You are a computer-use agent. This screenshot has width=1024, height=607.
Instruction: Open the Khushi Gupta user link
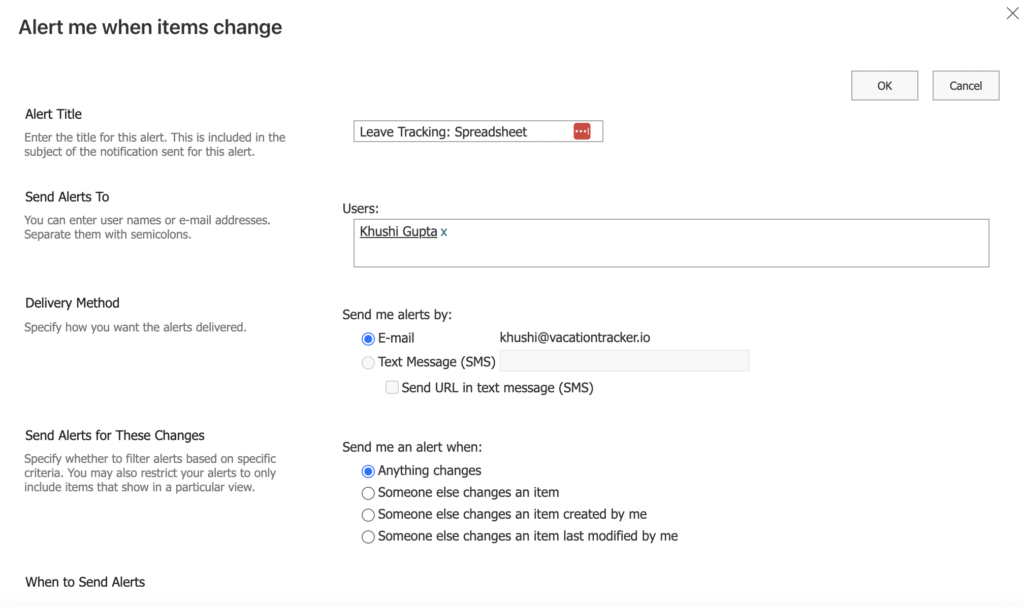[398, 232]
